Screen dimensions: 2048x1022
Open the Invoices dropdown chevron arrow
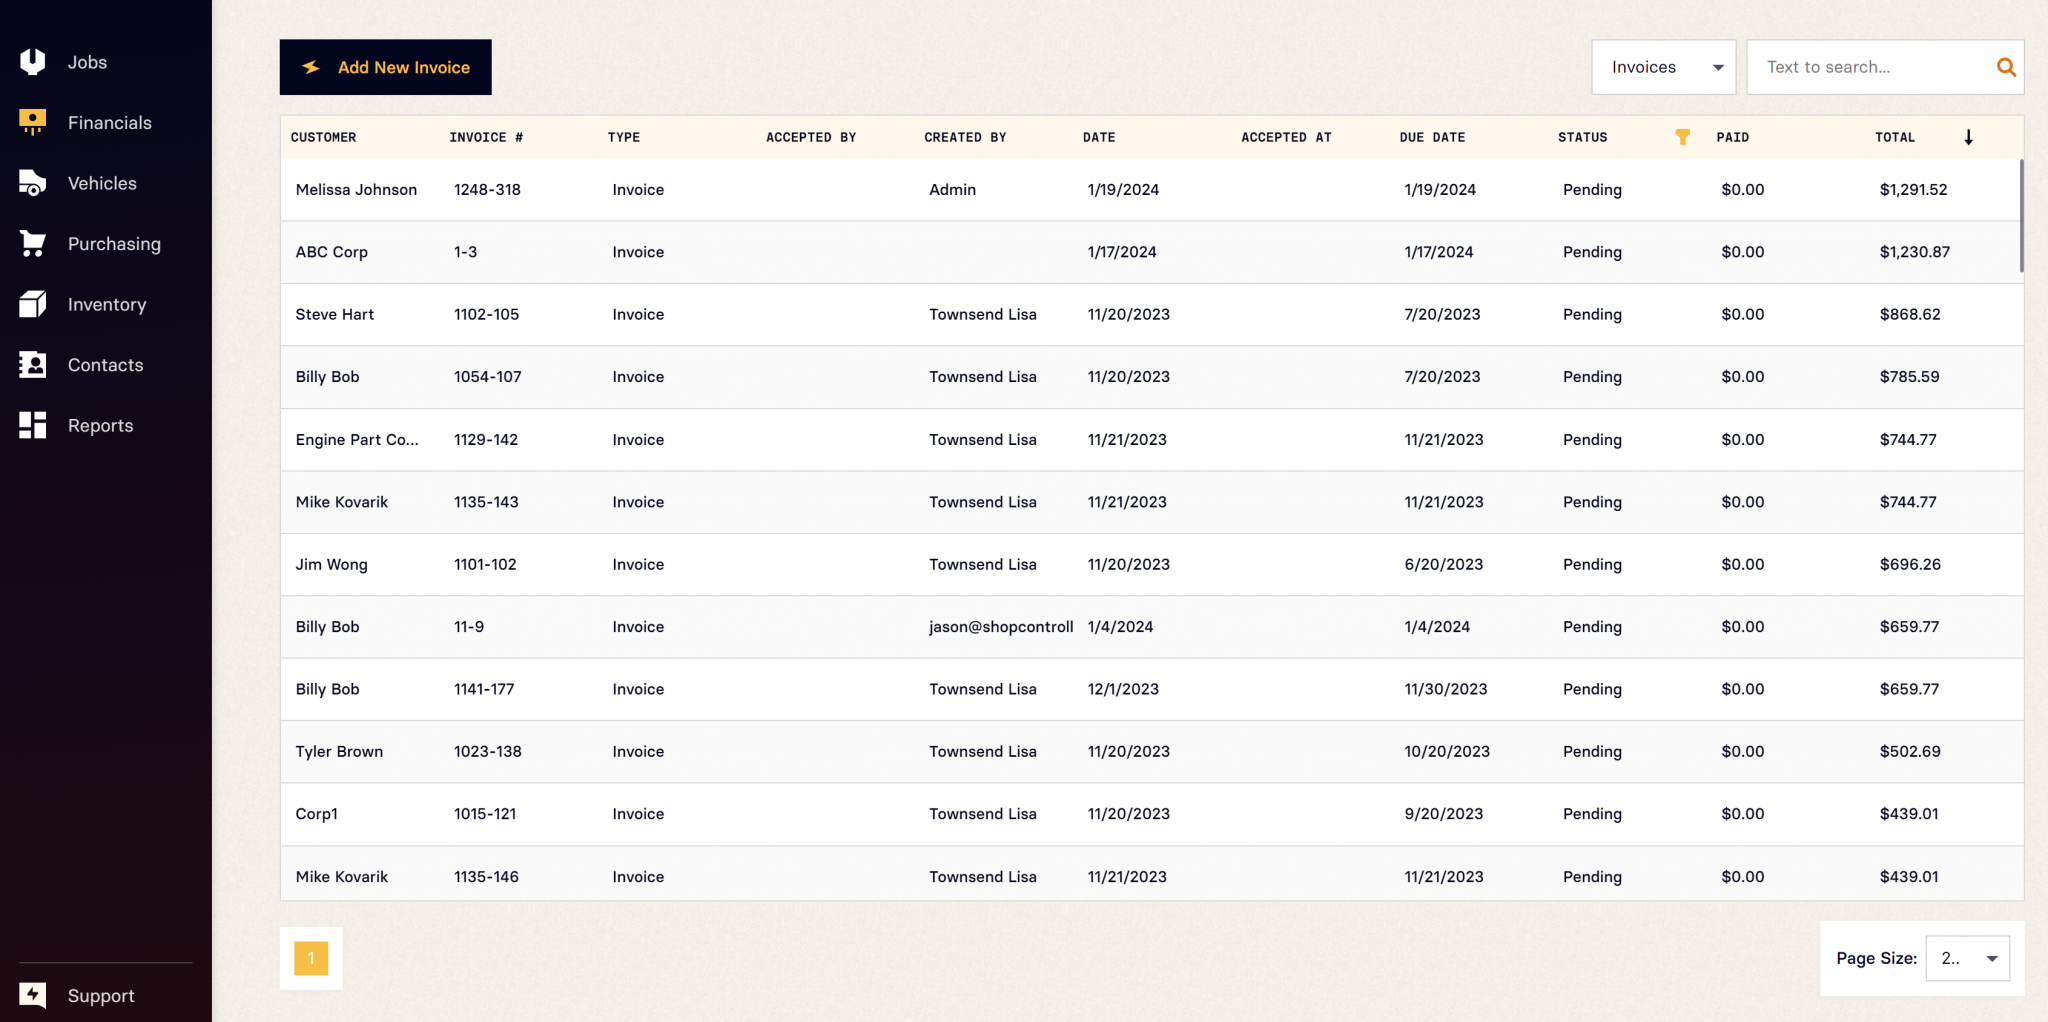coord(1718,67)
